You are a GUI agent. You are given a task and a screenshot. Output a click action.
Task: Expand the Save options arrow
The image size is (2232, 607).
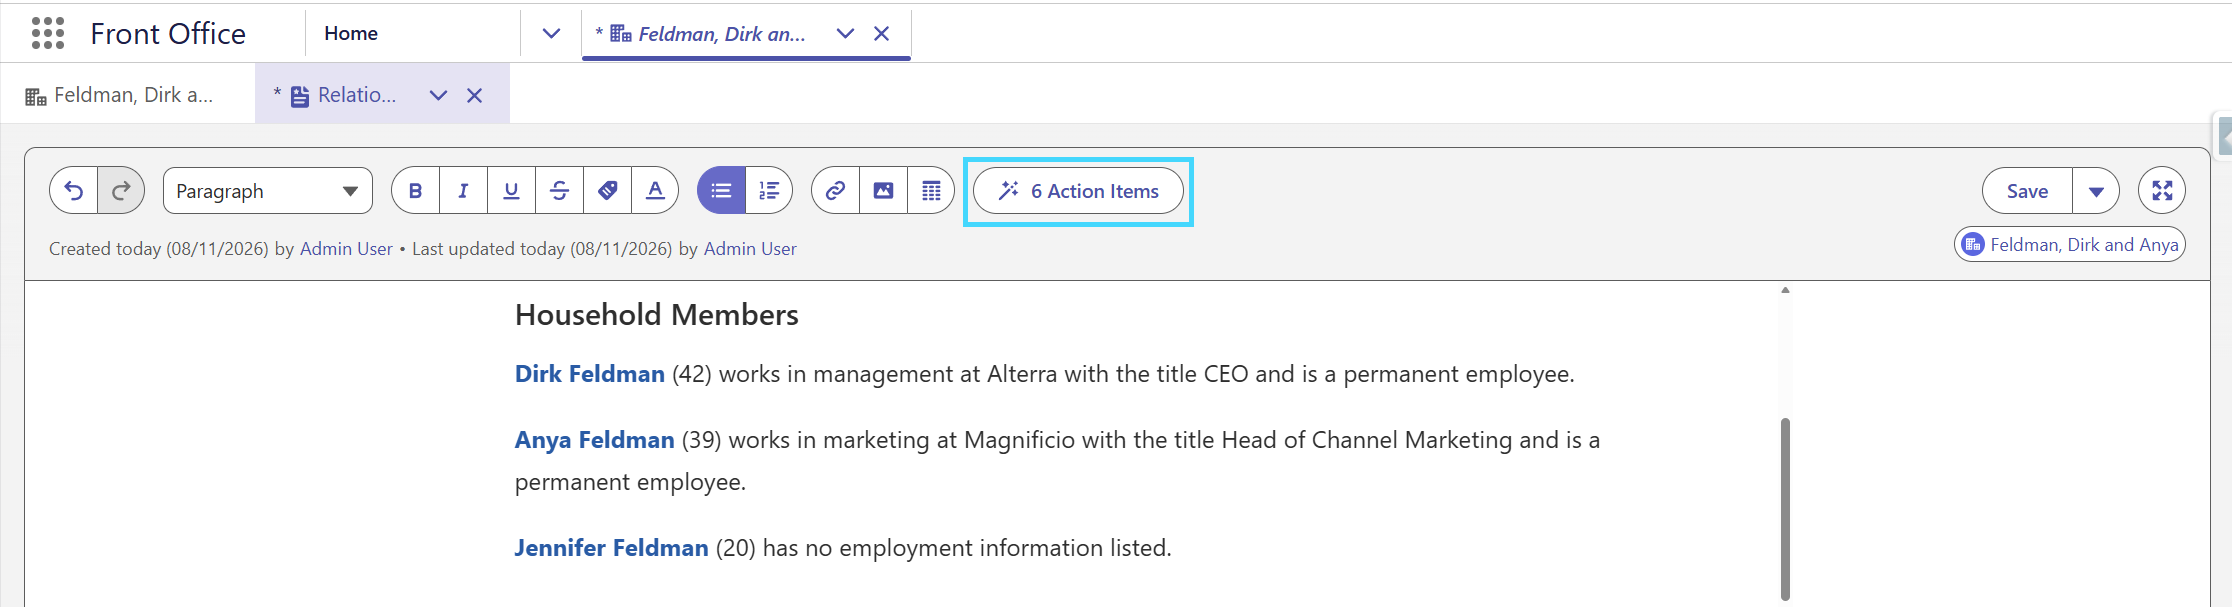click(2096, 190)
